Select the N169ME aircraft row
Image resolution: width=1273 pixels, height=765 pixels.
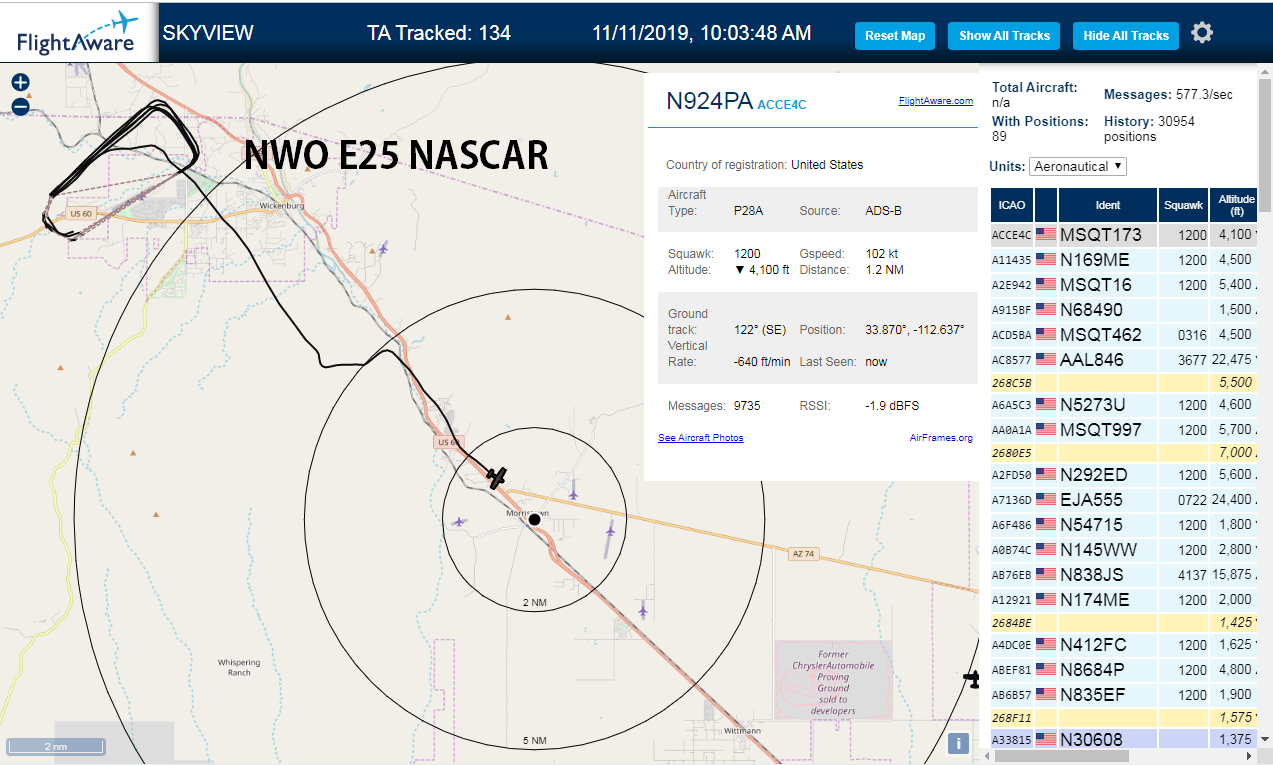[x=1123, y=260]
